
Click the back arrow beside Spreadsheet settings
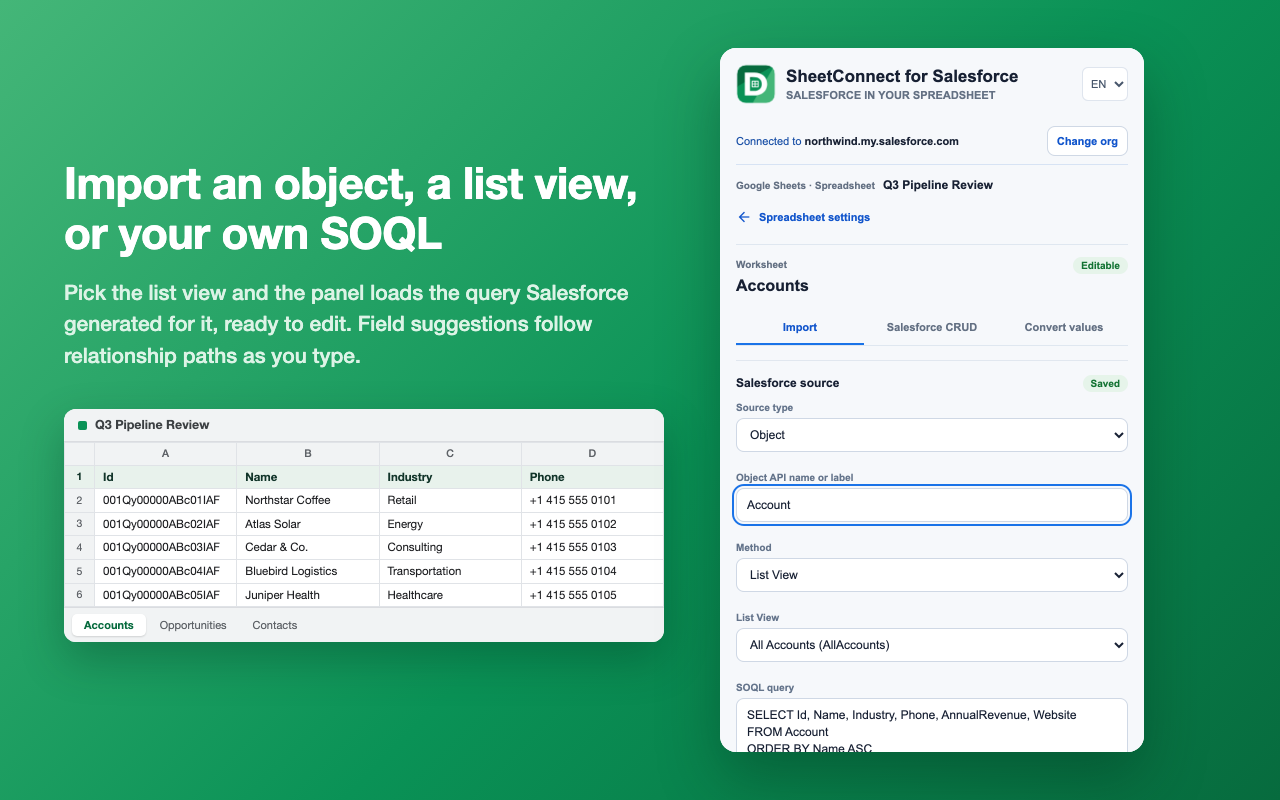pyautogui.click(x=744, y=217)
